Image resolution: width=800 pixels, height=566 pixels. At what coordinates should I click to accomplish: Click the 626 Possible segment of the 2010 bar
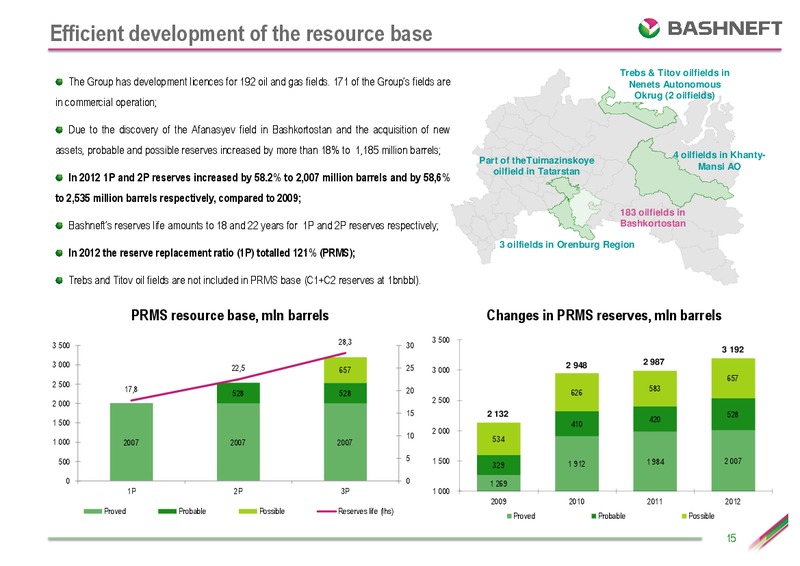tap(577, 392)
